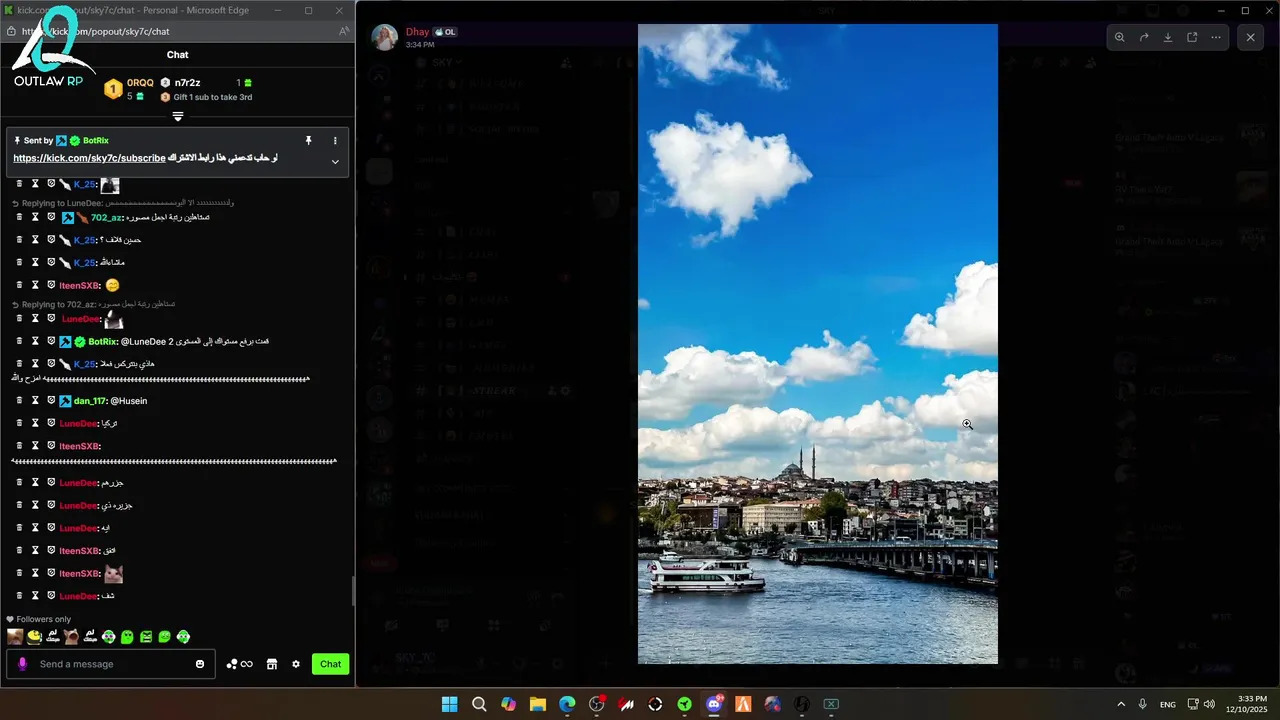The width and height of the screenshot is (1280, 720).
Task: Ban dan_117 with shield icon
Action: click(x=51, y=400)
